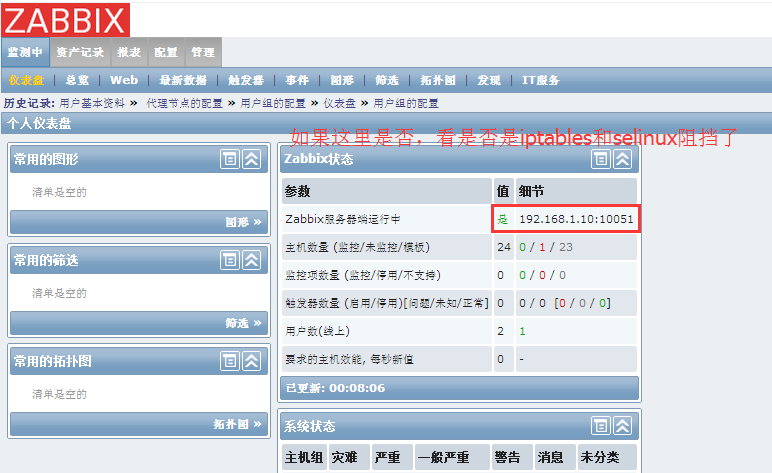Click the 用户数(线上) row label
Viewport: 772px width, 473px height.
click(x=318, y=331)
